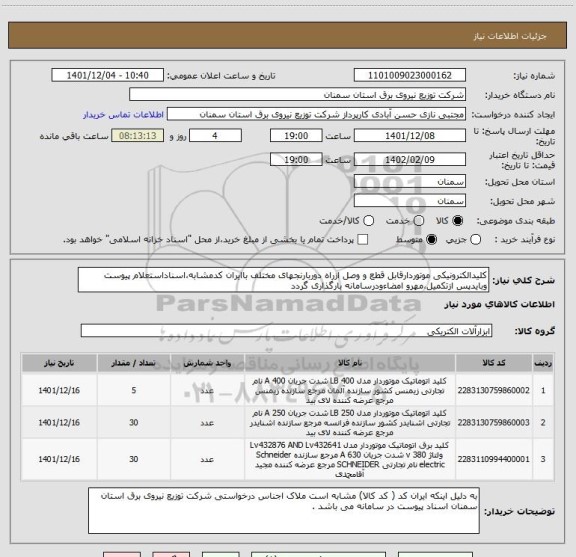Click product code 2283110994400001
Image resolution: width=576 pixels, height=557 pixels.
pos(493,459)
